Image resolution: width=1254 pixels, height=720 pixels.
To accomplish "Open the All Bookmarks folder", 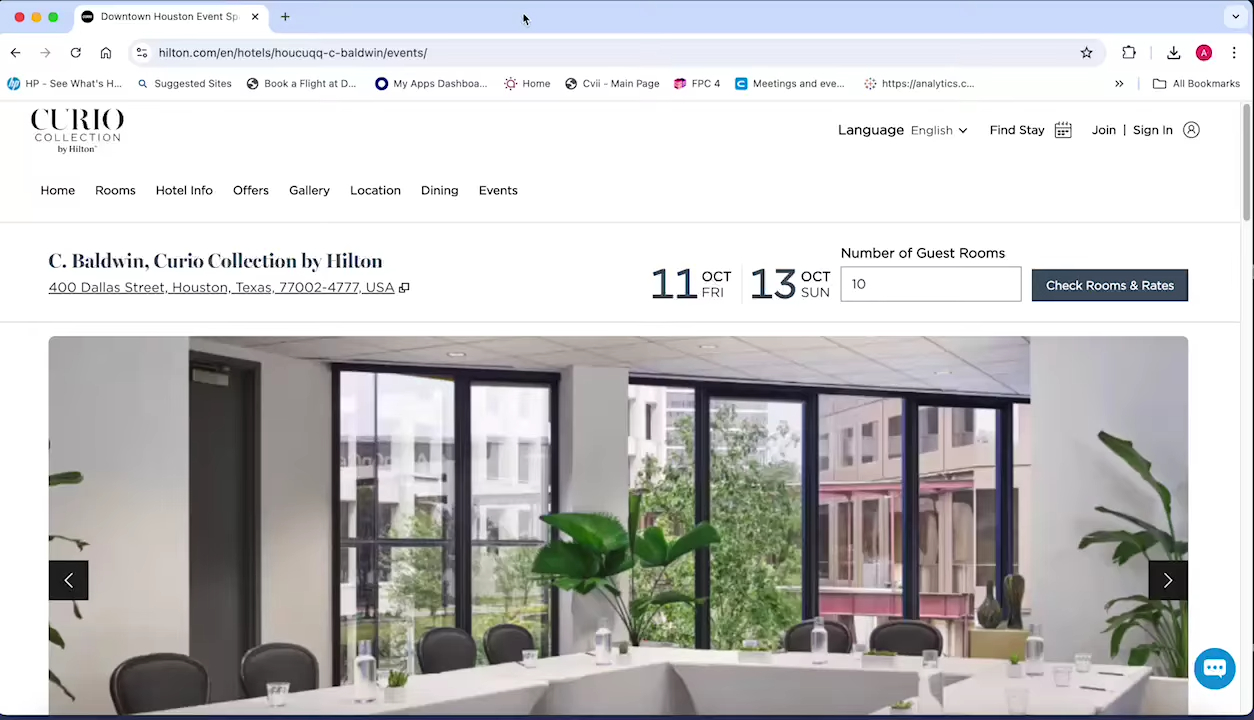I will click(1196, 84).
